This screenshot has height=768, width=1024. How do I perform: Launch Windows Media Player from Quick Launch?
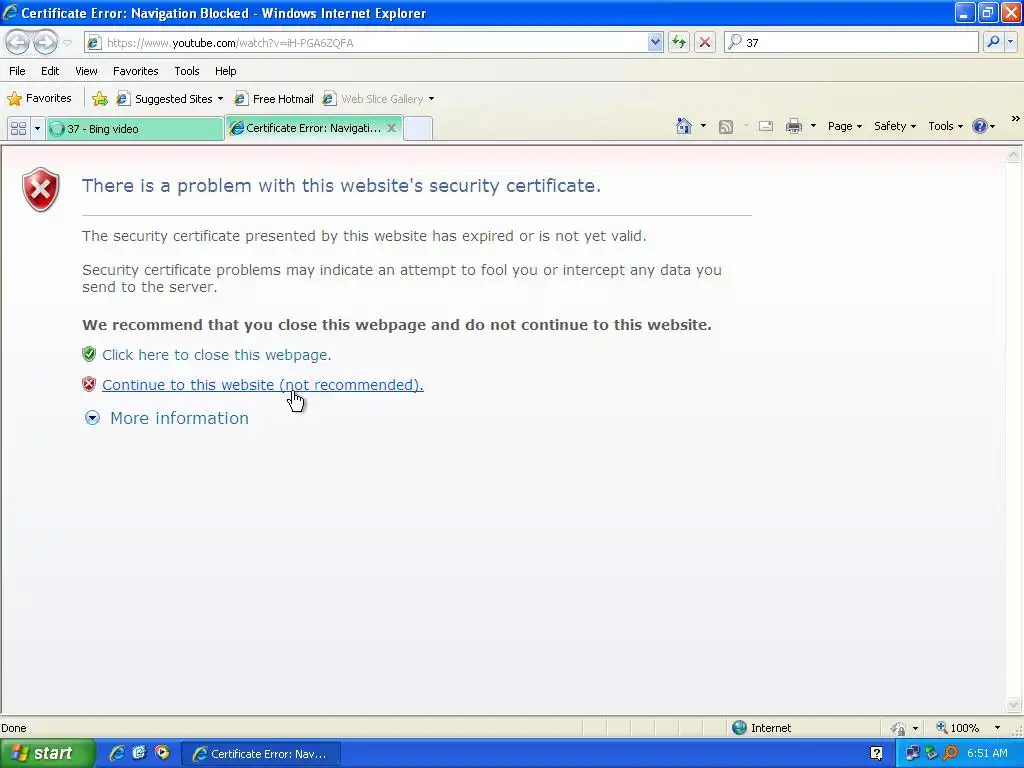(162, 753)
